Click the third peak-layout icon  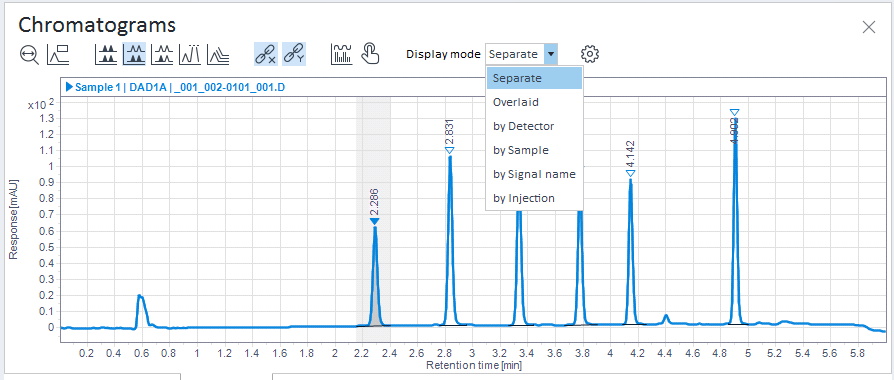click(x=162, y=55)
